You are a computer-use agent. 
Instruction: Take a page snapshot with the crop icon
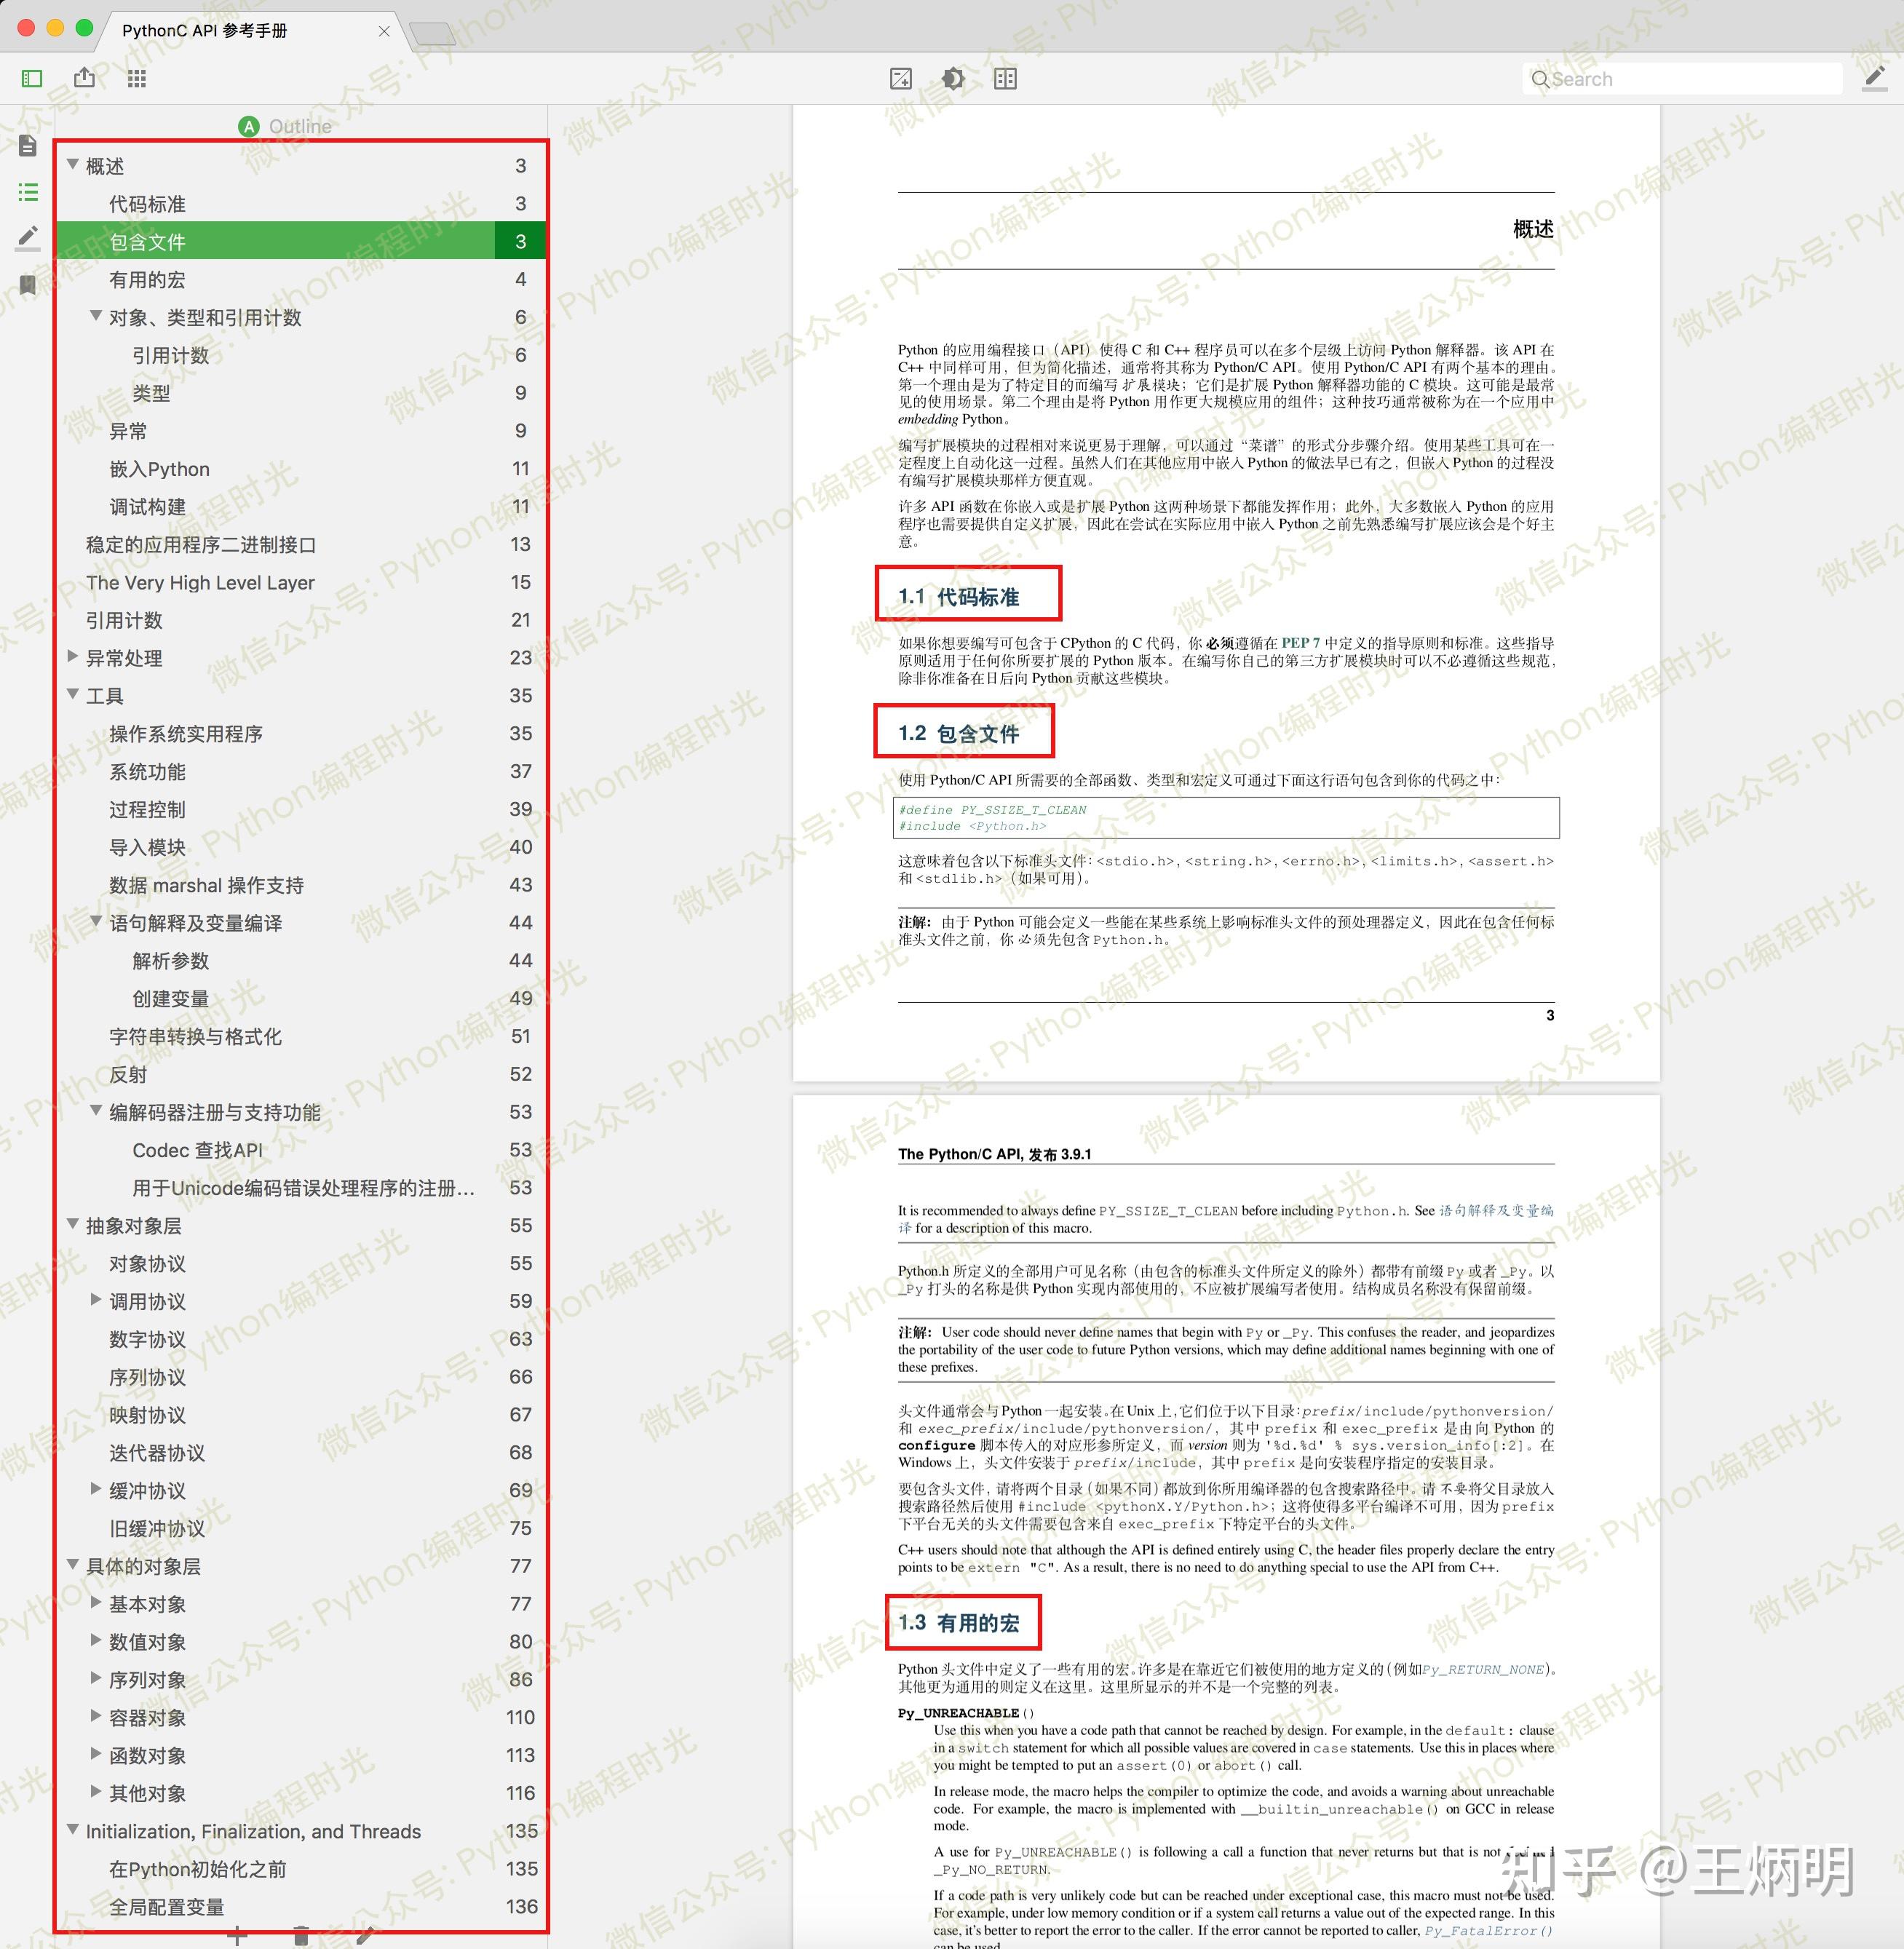[900, 78]
